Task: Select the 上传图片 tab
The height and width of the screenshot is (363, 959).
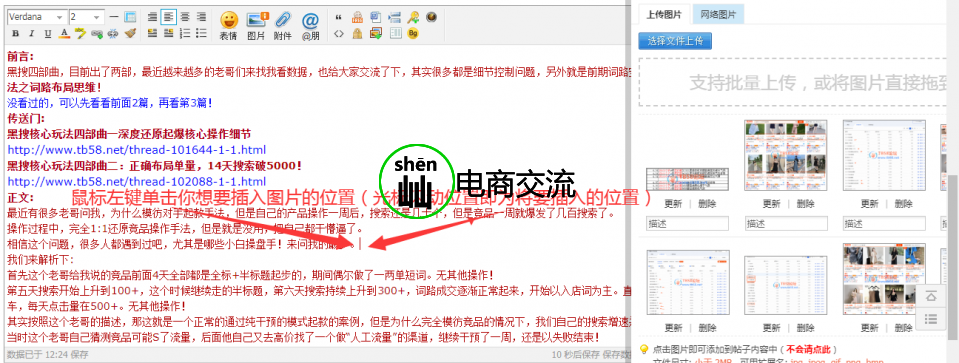Action: (x=664, y=14)
